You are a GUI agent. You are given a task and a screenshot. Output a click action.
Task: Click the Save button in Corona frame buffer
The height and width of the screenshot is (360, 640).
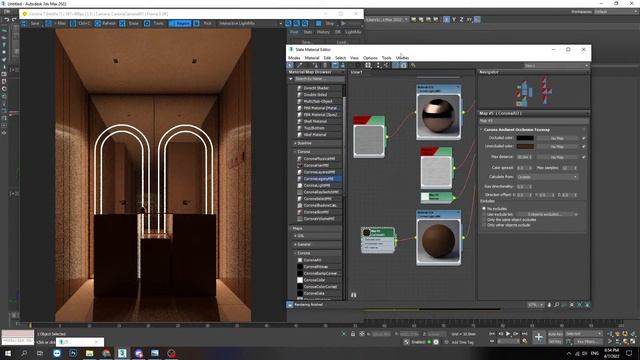31,24
